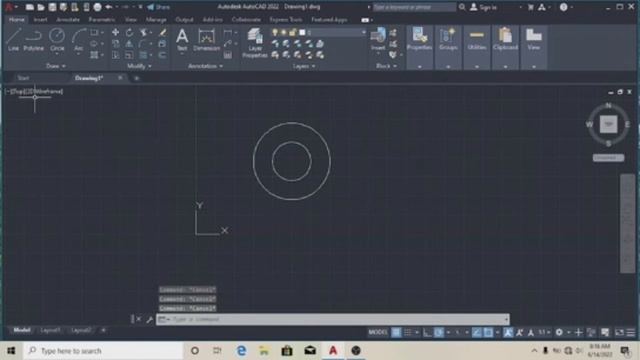Viewport: 640px width, 360px height.
Task: Click Undo in quick access toolbar
Action: pyautogui.click(x=109, y=7)
